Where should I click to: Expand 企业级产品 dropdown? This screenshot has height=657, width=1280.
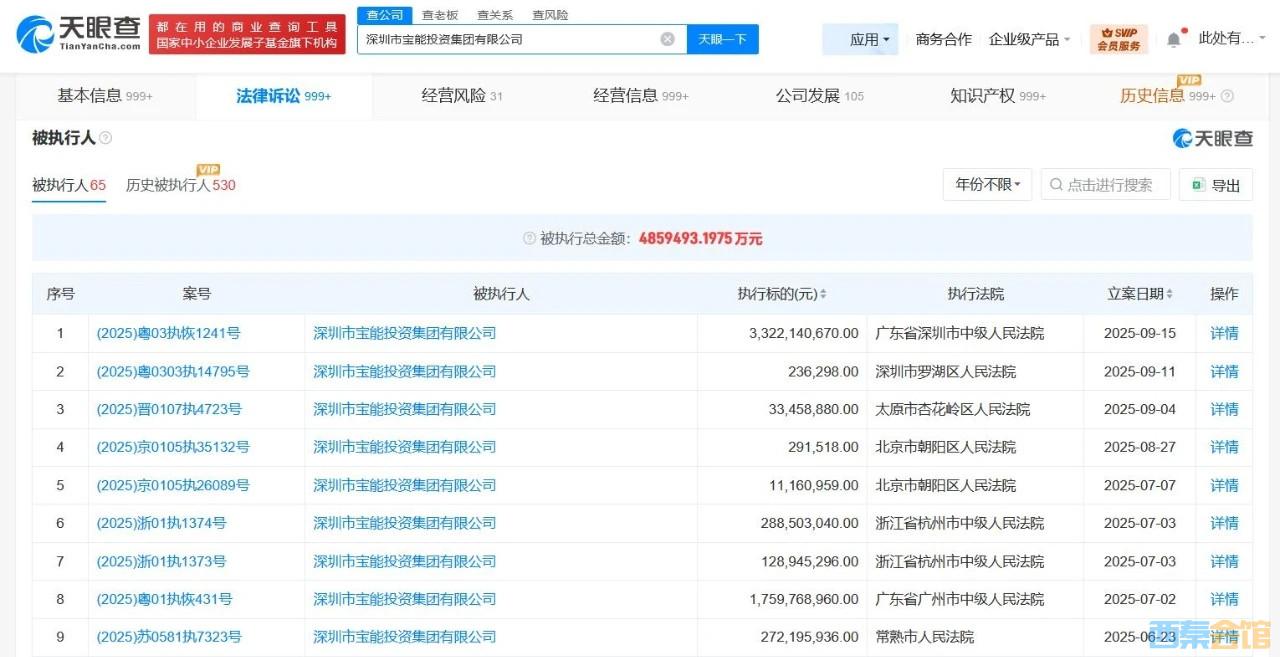(x=1029, y=39)
